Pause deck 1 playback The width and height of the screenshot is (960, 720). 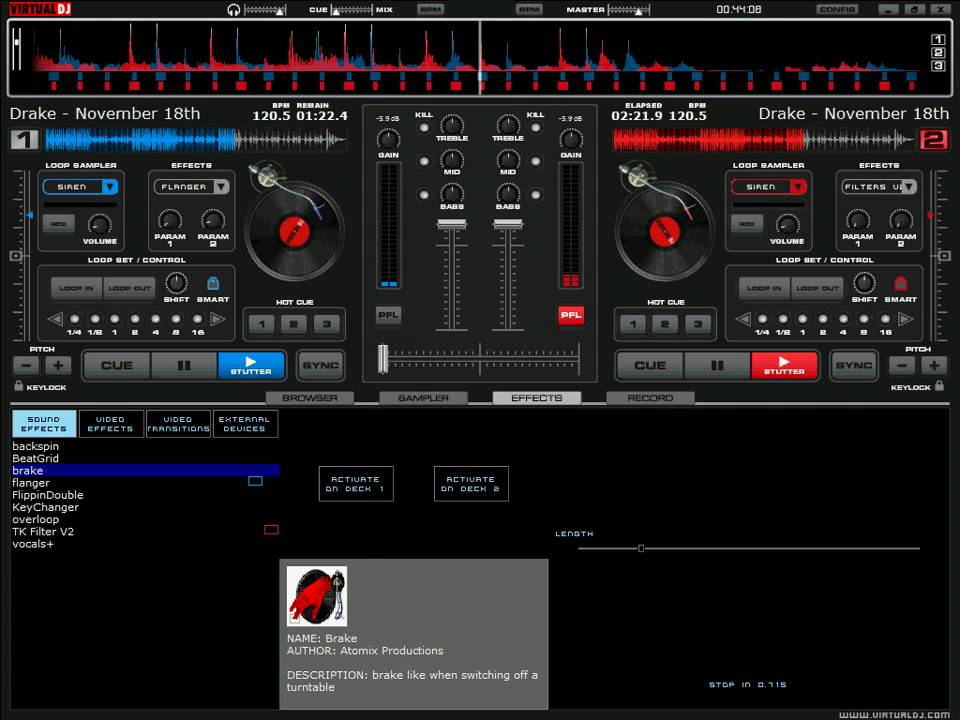184,366
